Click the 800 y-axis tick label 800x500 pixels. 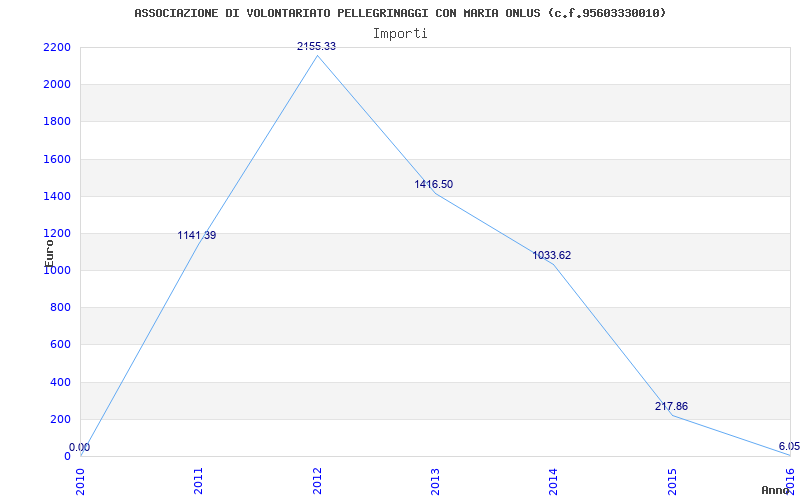[x=60, y=308]
